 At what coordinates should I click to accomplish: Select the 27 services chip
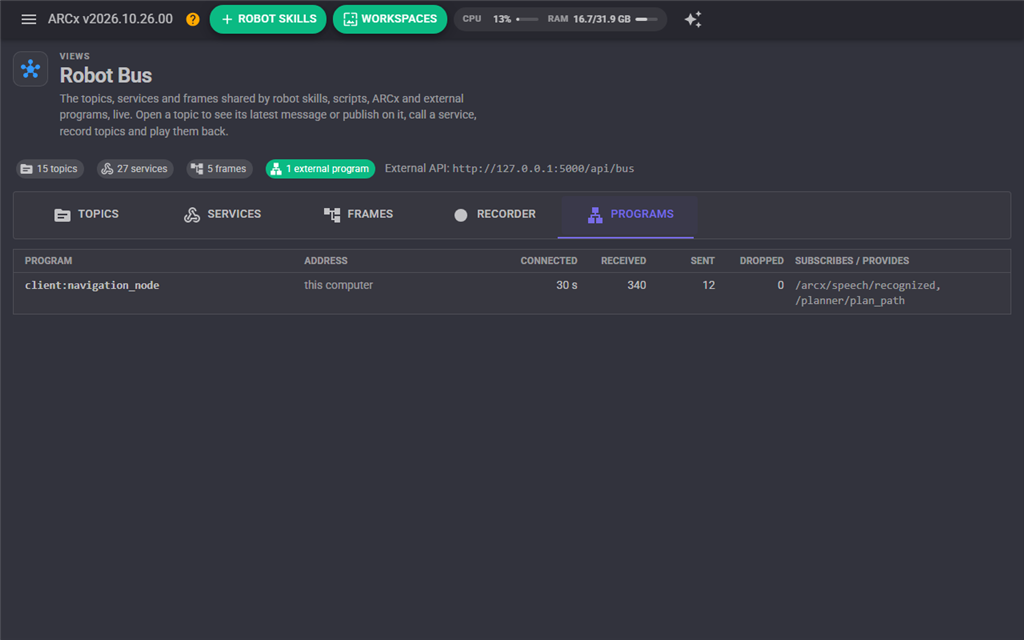pos(135,168)
